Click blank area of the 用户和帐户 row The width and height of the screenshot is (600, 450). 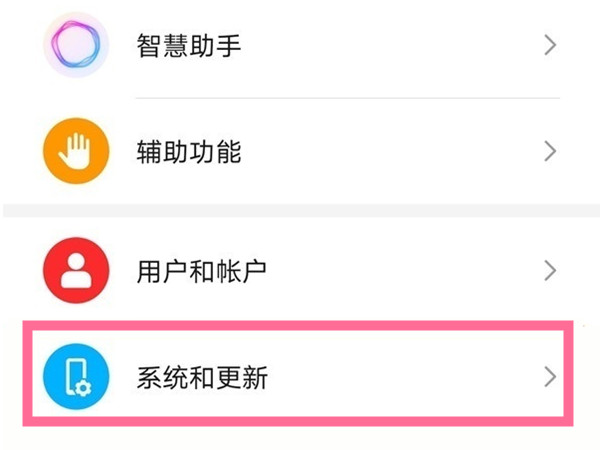pos(400,271)
